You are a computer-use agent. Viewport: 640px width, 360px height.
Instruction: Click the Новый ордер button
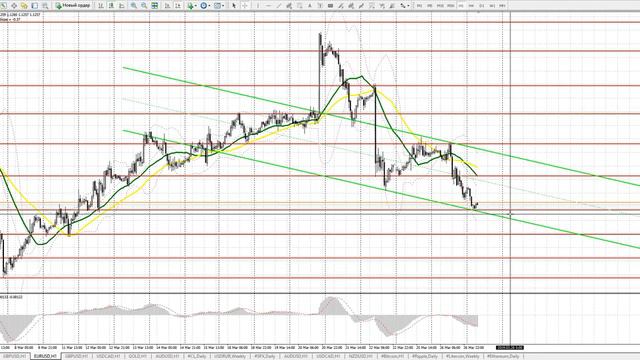[x=73, y=6]
